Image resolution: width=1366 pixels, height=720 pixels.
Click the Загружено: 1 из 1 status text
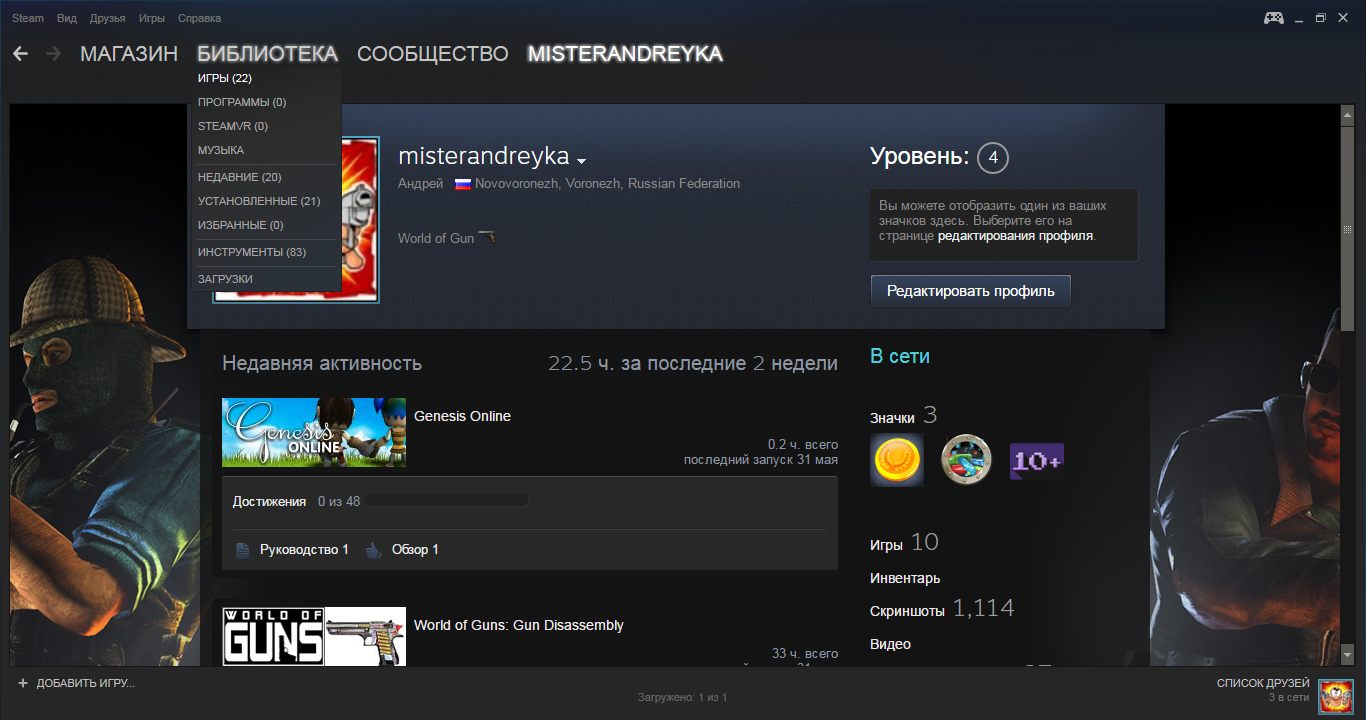coord(683,697)
